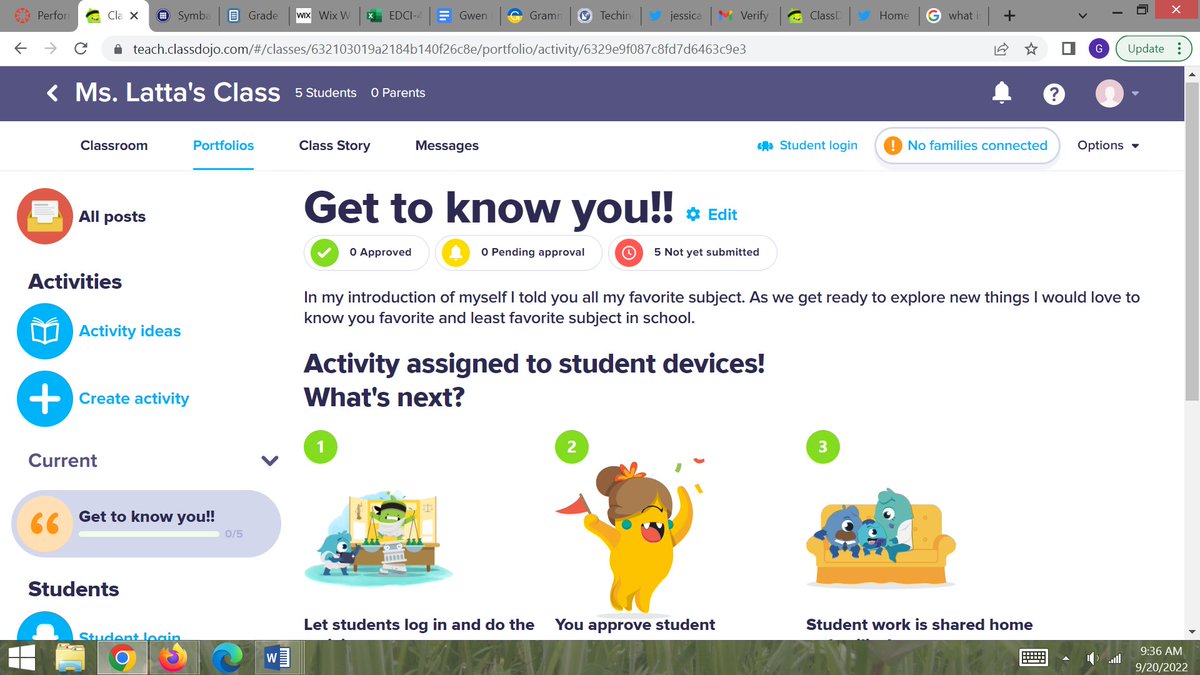Open File Explorer from the taskbar
Viewport: 1200px width, 675px height.
pos(72,658)
